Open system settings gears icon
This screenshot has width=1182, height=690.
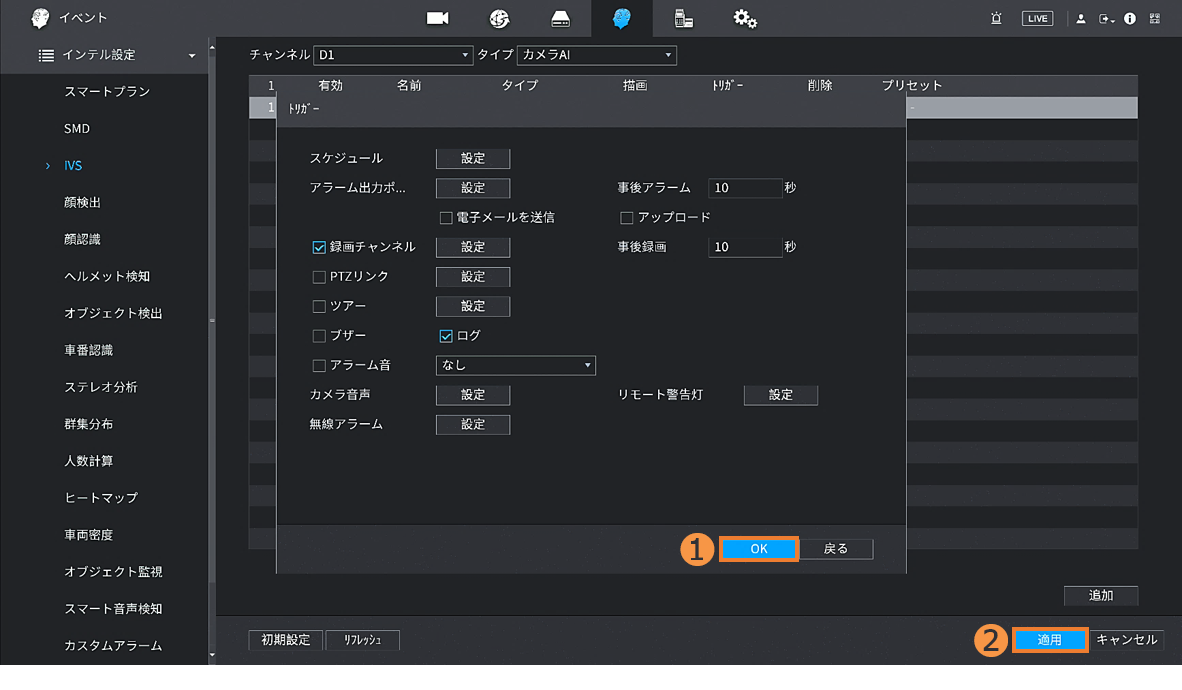tap(745, 18)
